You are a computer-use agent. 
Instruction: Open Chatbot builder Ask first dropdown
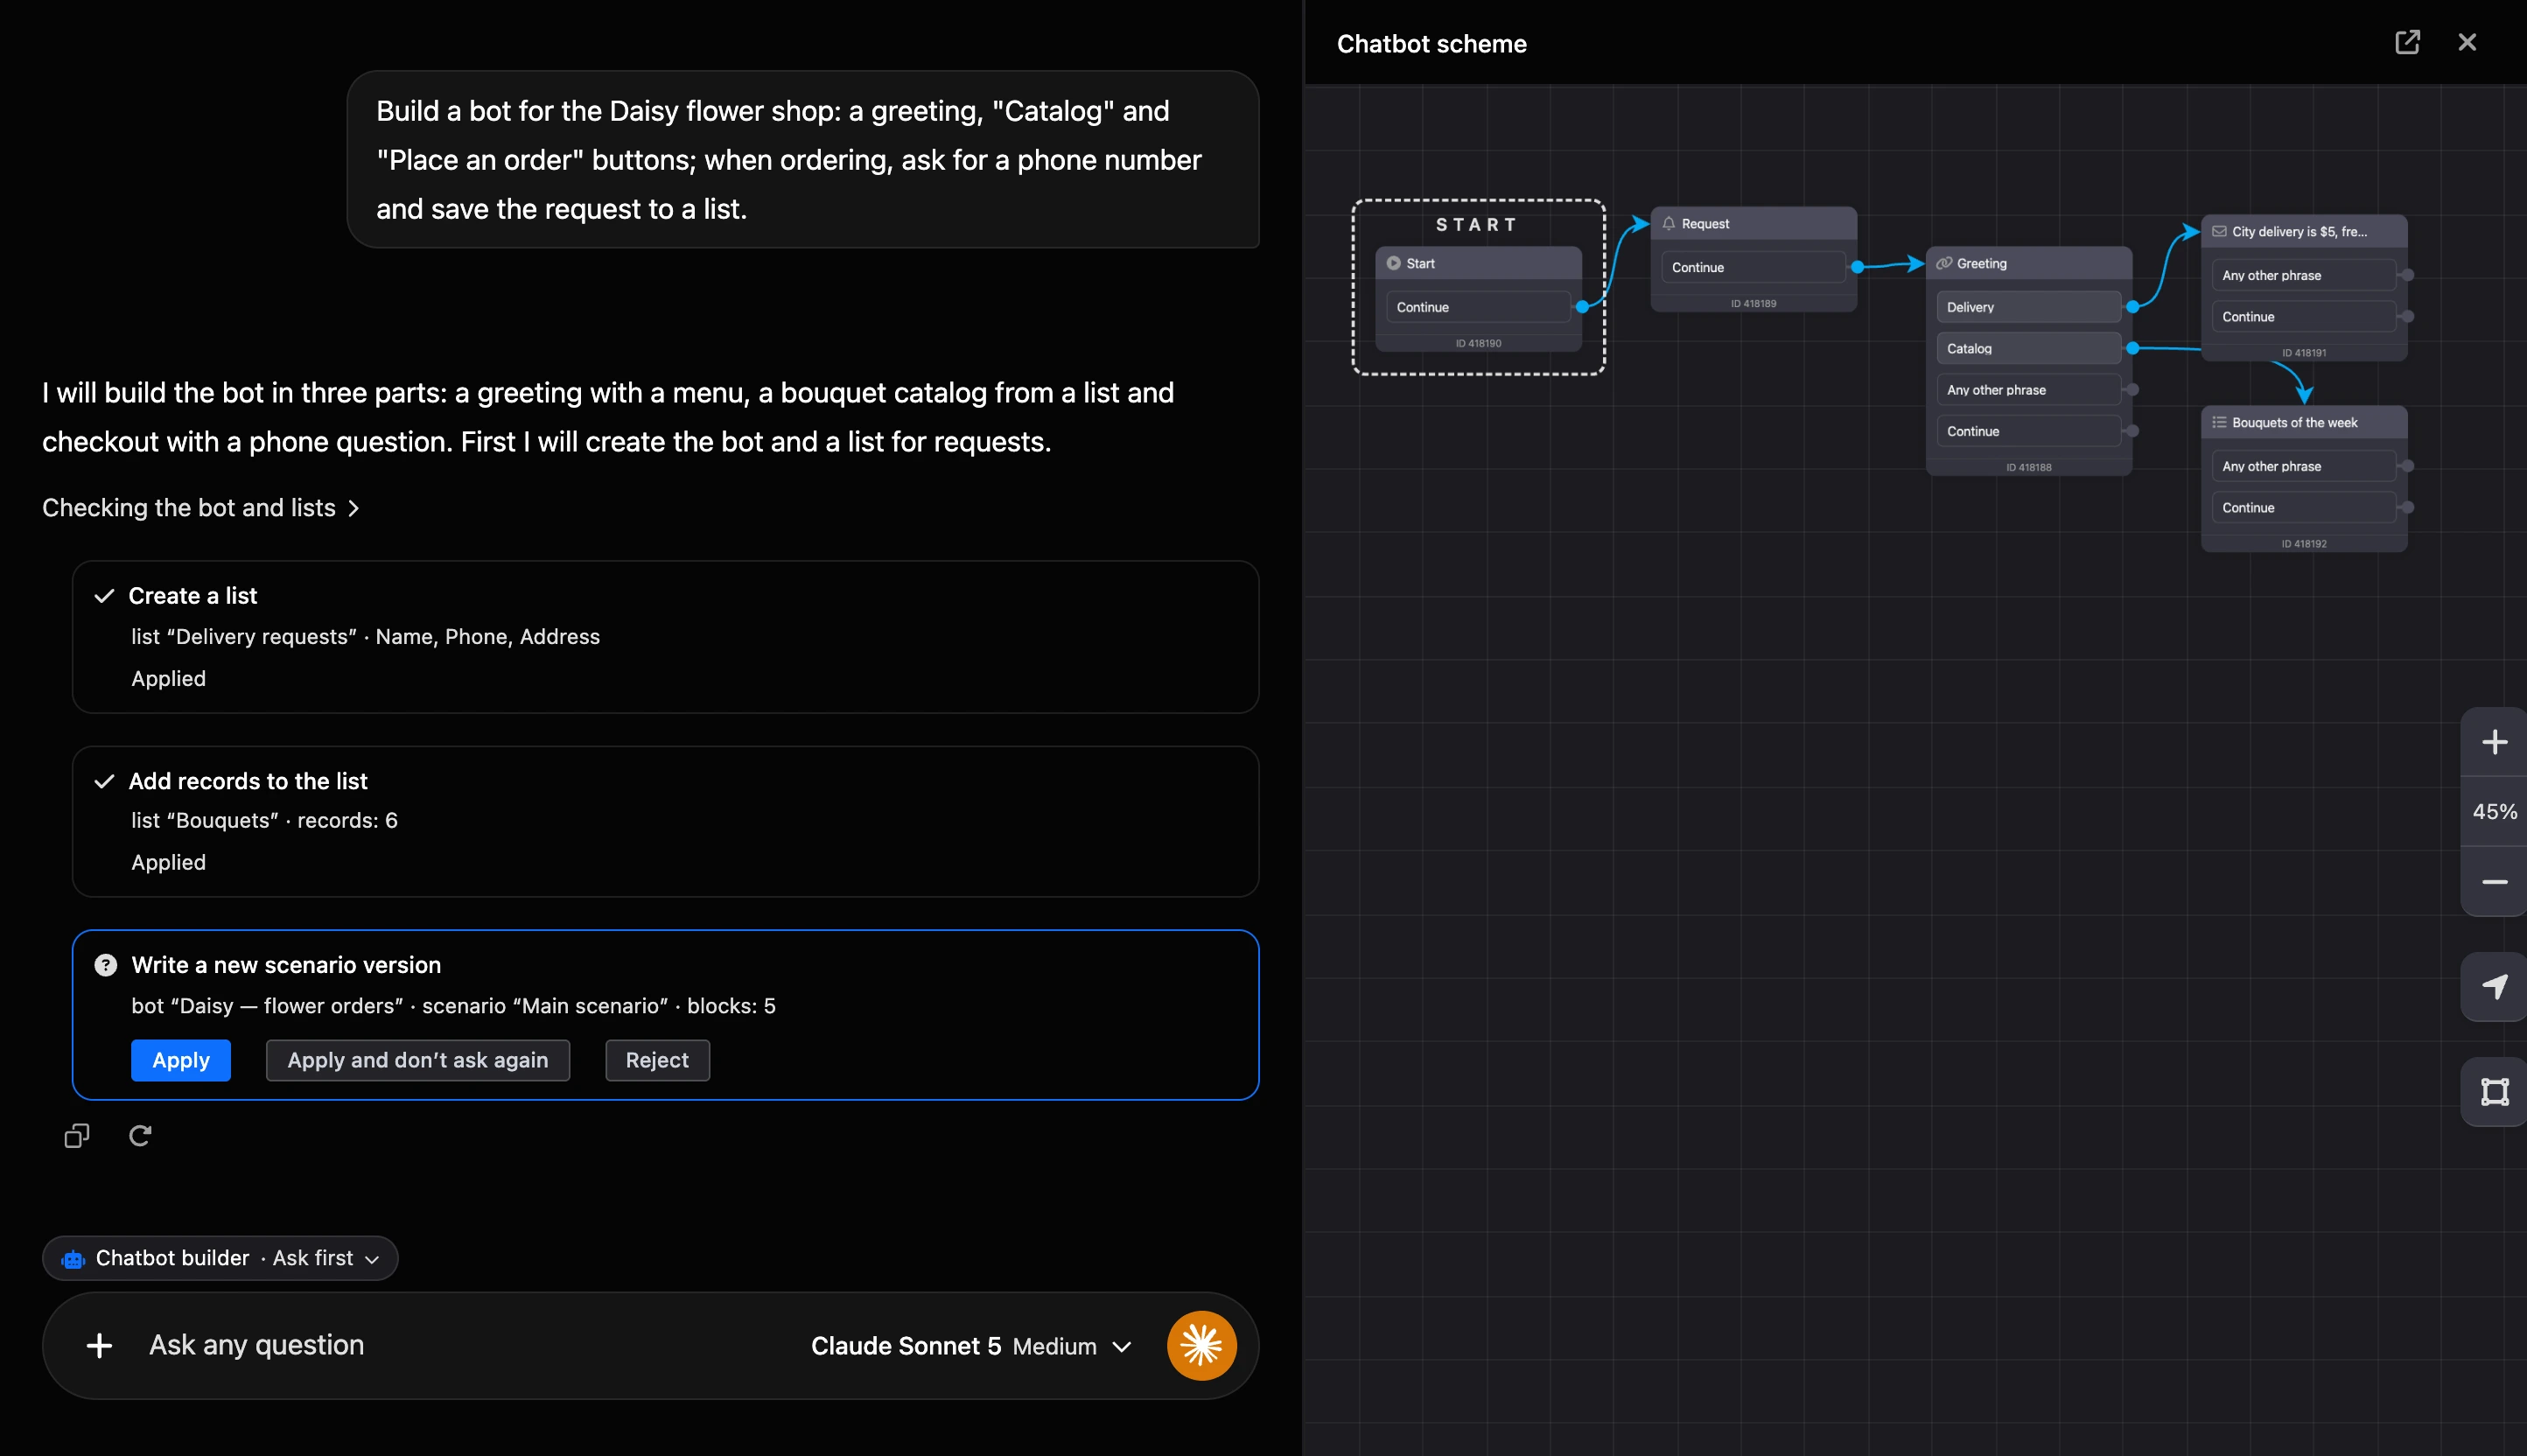220,1258
